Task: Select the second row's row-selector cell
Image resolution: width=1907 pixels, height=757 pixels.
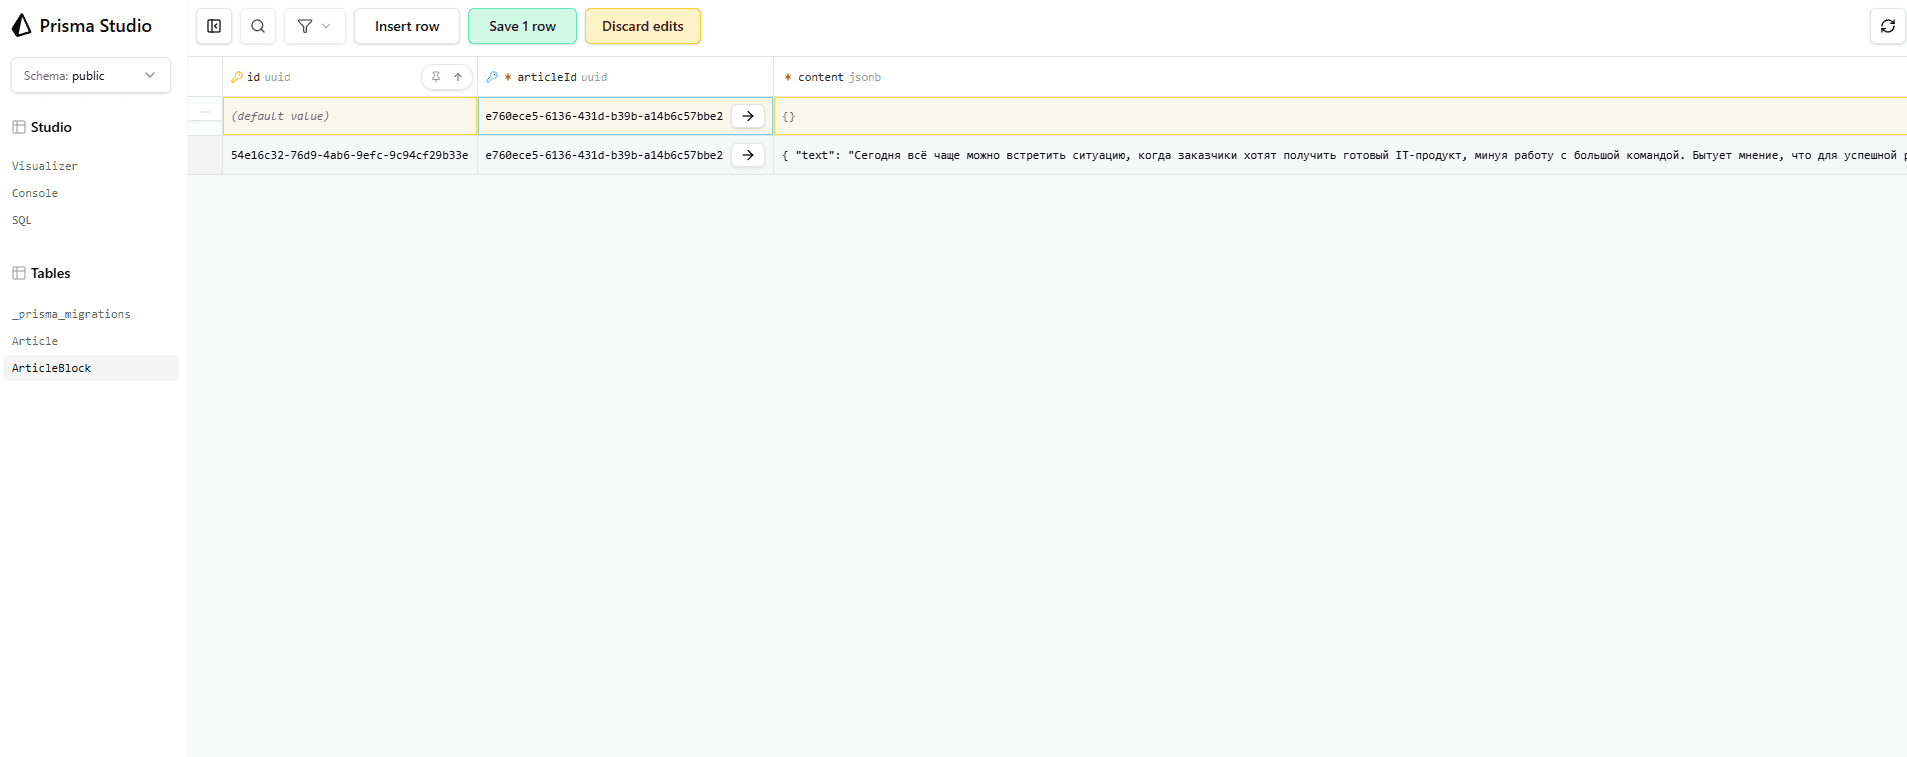Action: click(205, 155)
